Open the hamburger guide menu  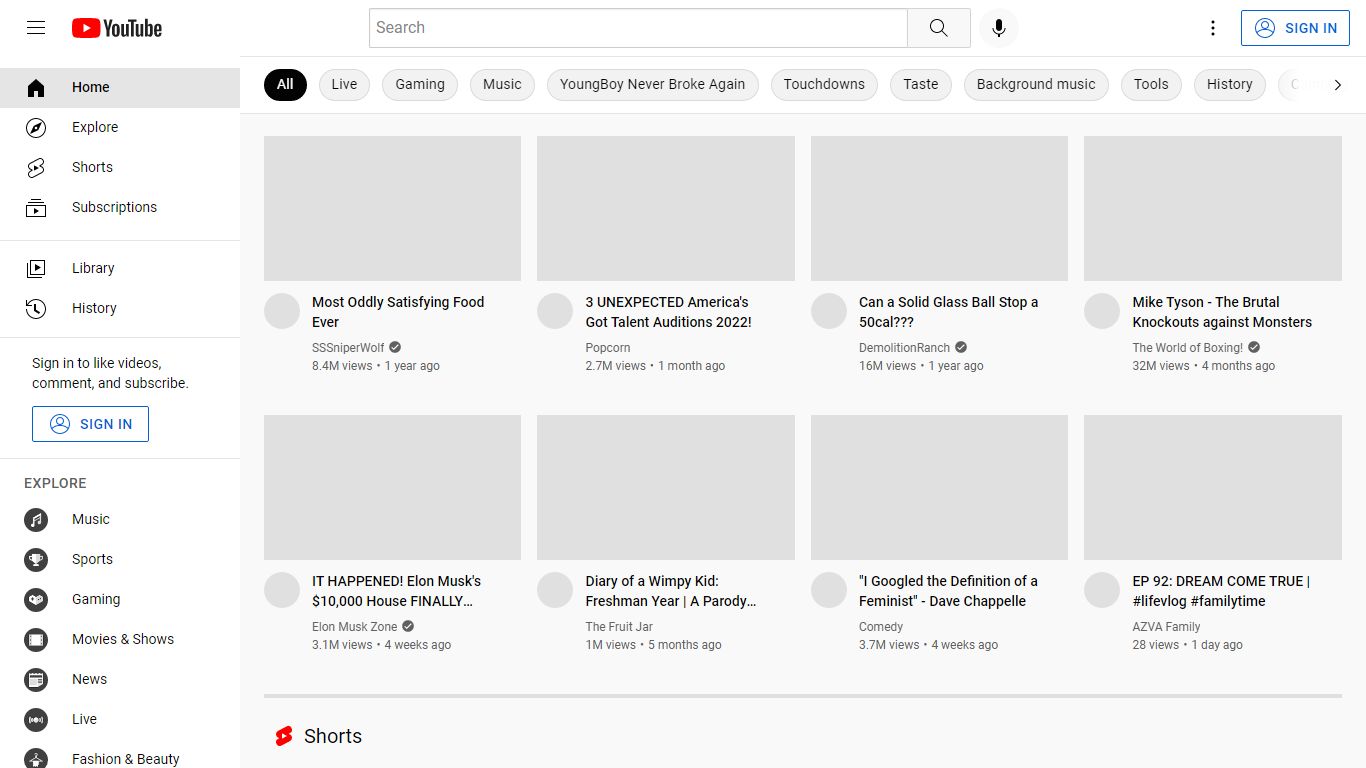point(36,28)
